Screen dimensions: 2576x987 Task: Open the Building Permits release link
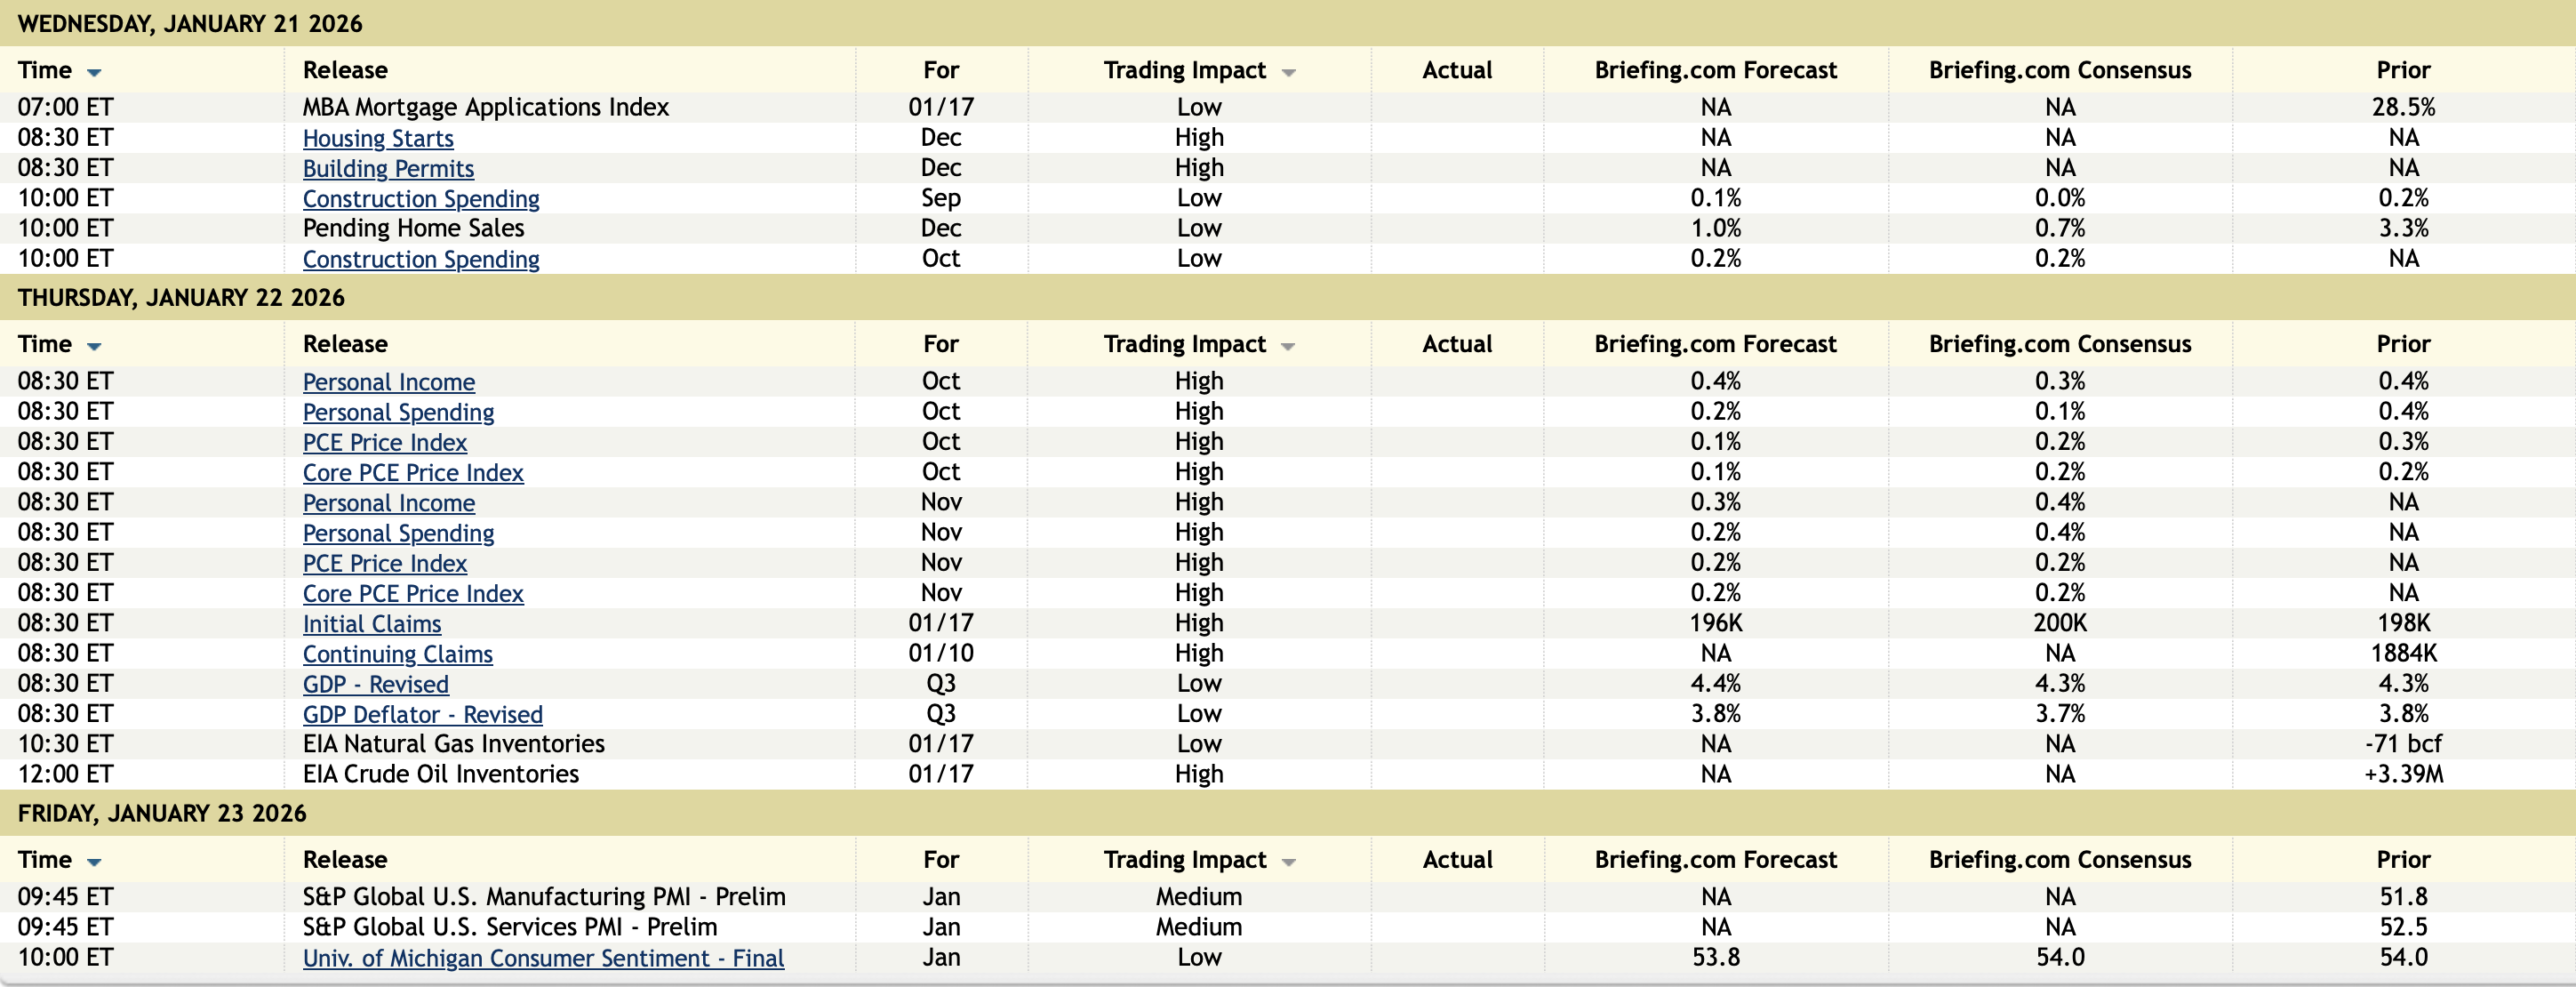point(388,168)
